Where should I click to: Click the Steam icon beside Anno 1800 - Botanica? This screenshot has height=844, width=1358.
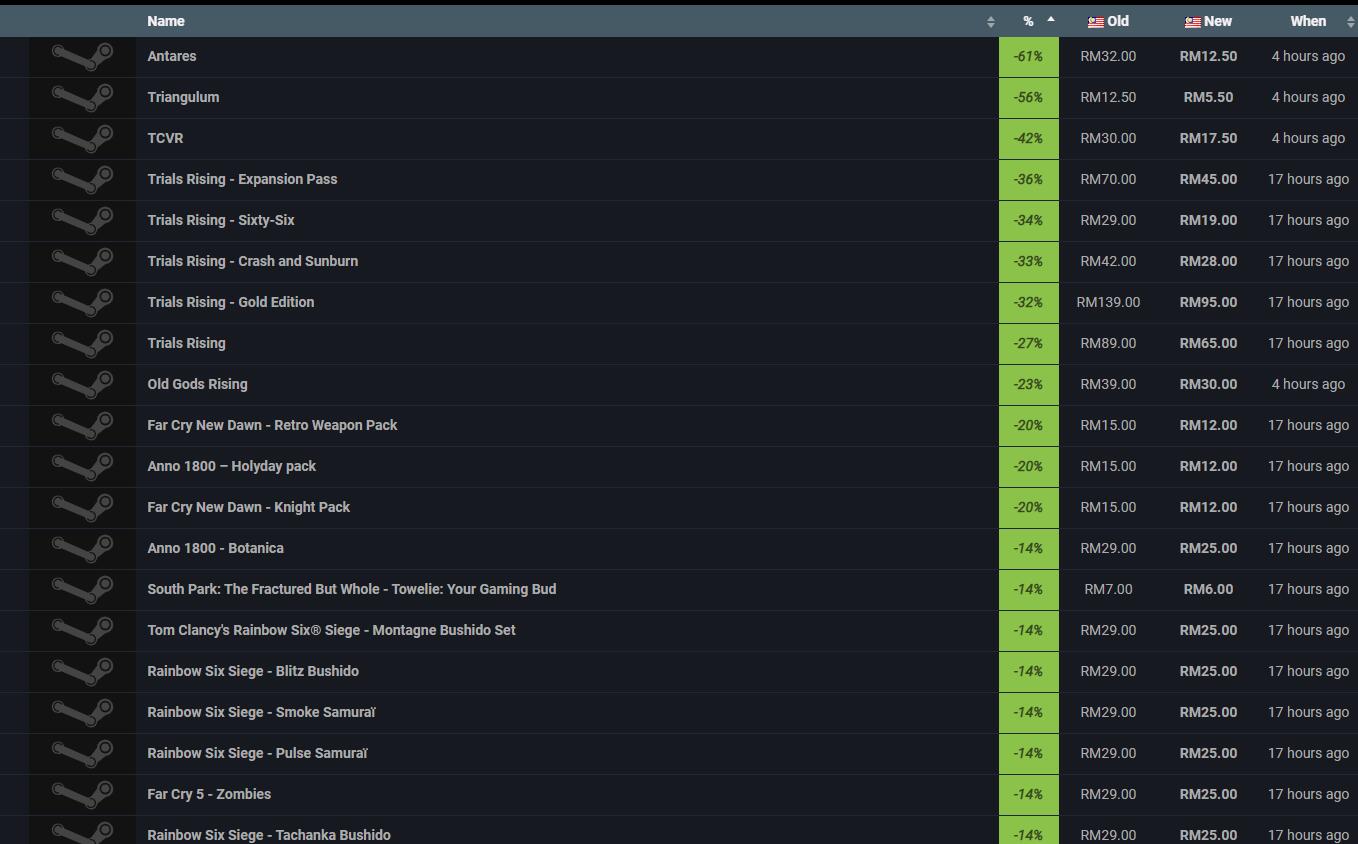pyautogui.click(x=82, y=549)
